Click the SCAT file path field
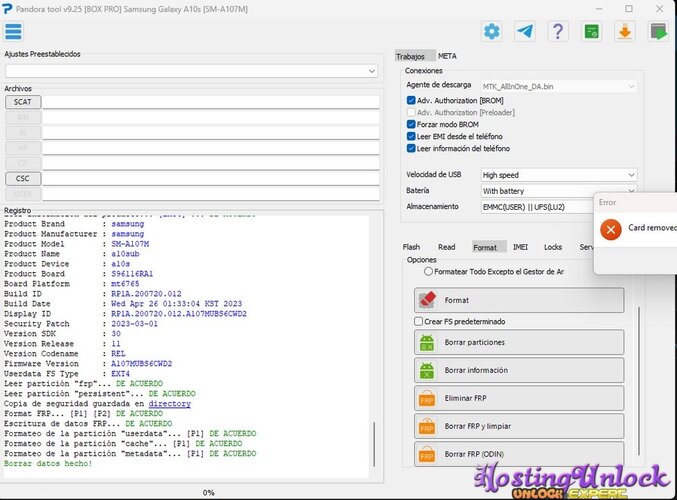Screen dimensions: 677x500 [211, 102]
